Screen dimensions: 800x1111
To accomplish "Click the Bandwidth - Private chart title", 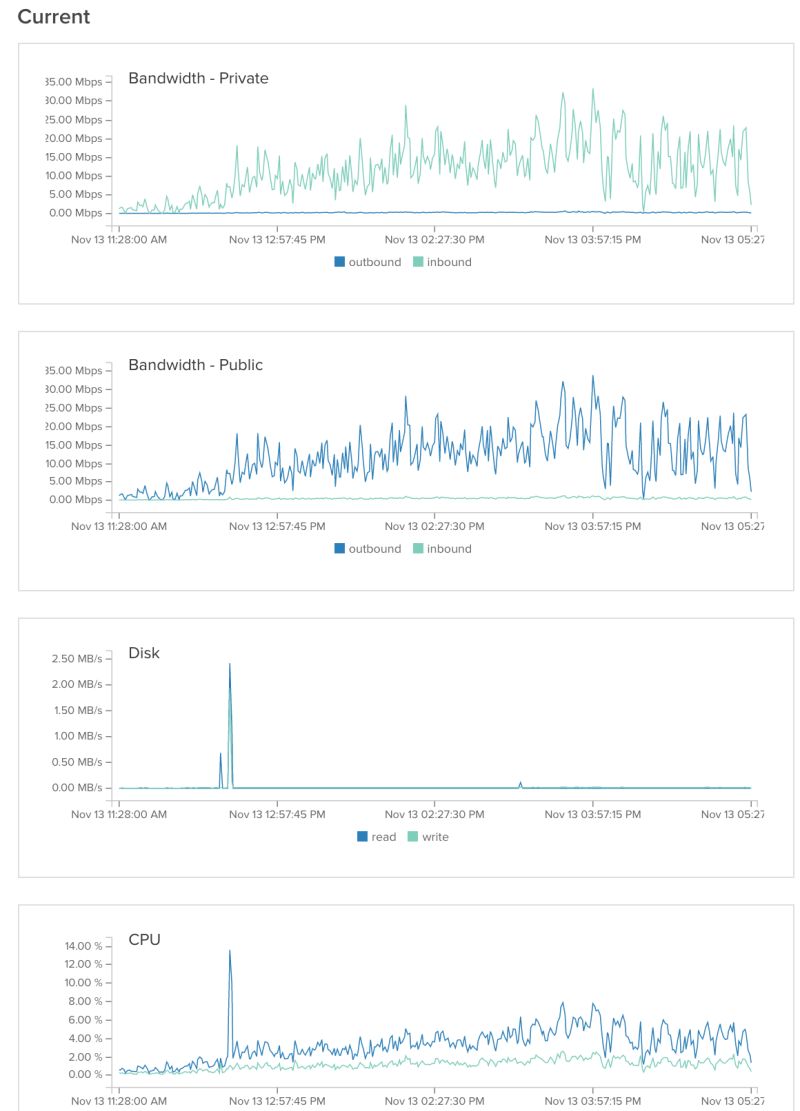I will coord(200,78).
